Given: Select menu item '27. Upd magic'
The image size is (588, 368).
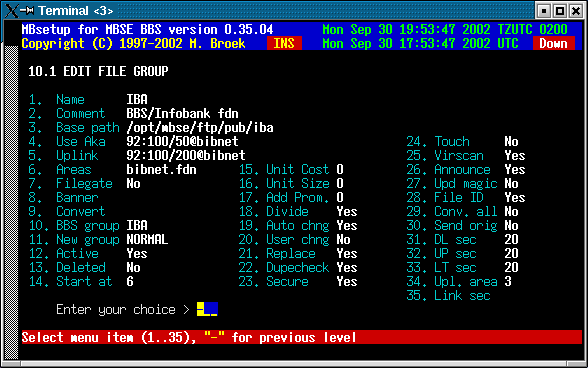Looking at the screenshot, I should pyautogui.click(x=452, y=183).
